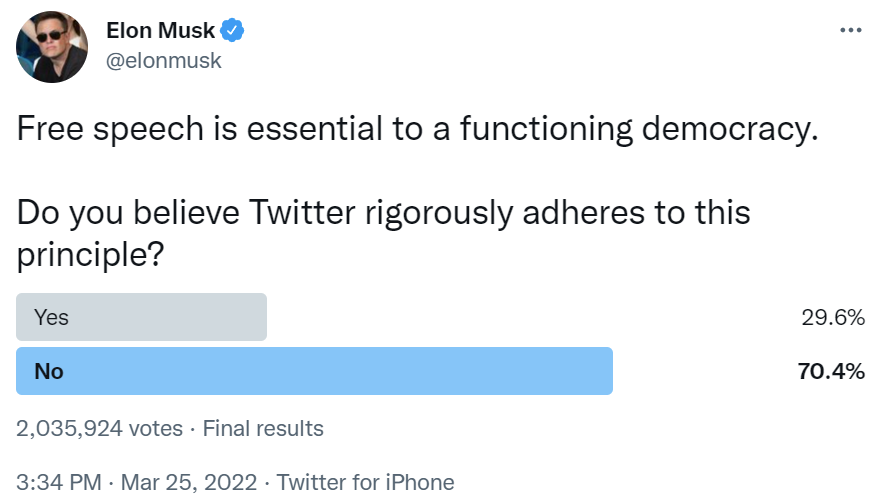The image size is (883, 503).
Task: Click the bold 'No' label in the blue bar
Action: point(49,371)
